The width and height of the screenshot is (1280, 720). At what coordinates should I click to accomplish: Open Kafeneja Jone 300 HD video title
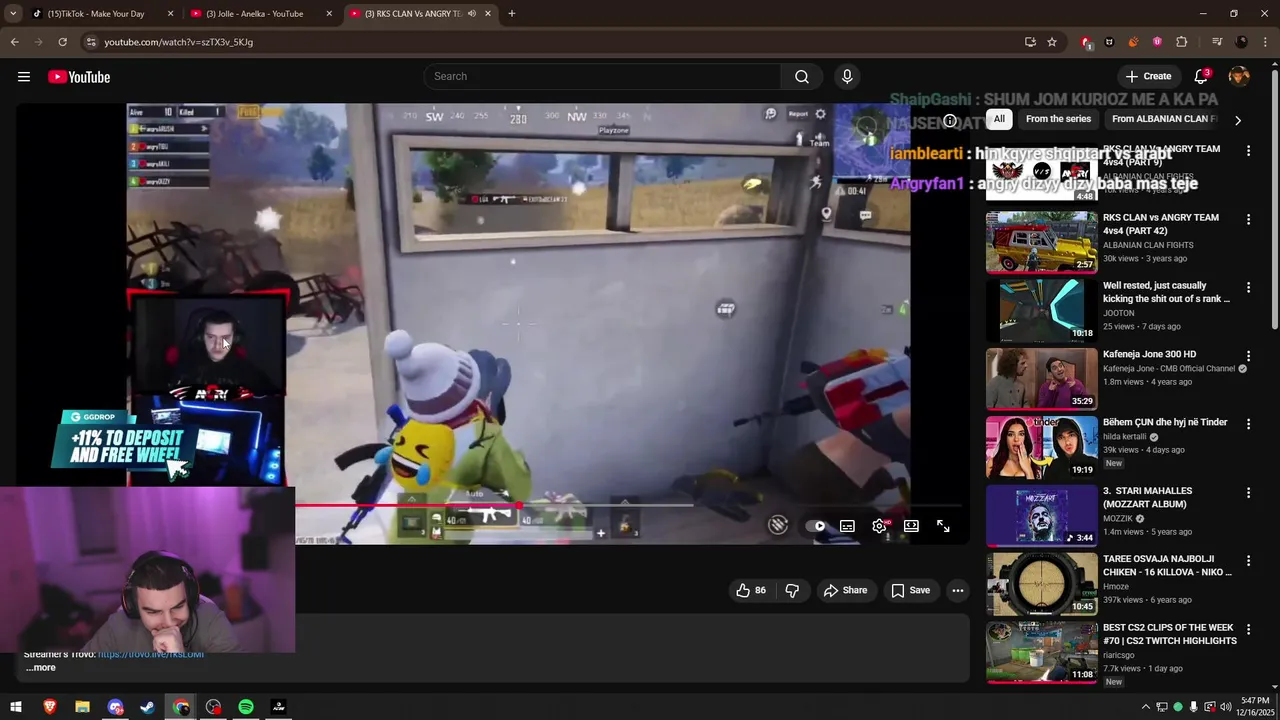pyautogui.click(x=1149, y=354)
